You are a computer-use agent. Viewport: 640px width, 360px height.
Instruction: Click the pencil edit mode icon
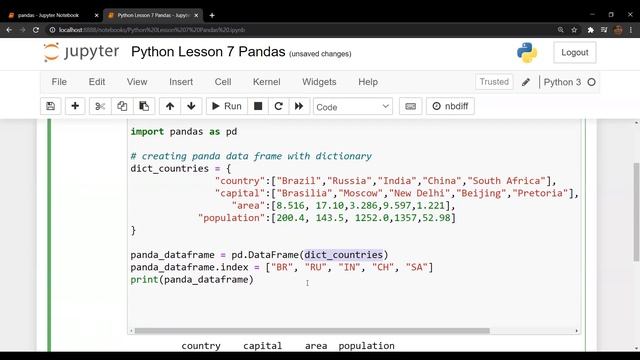click(x=526, y=82)
